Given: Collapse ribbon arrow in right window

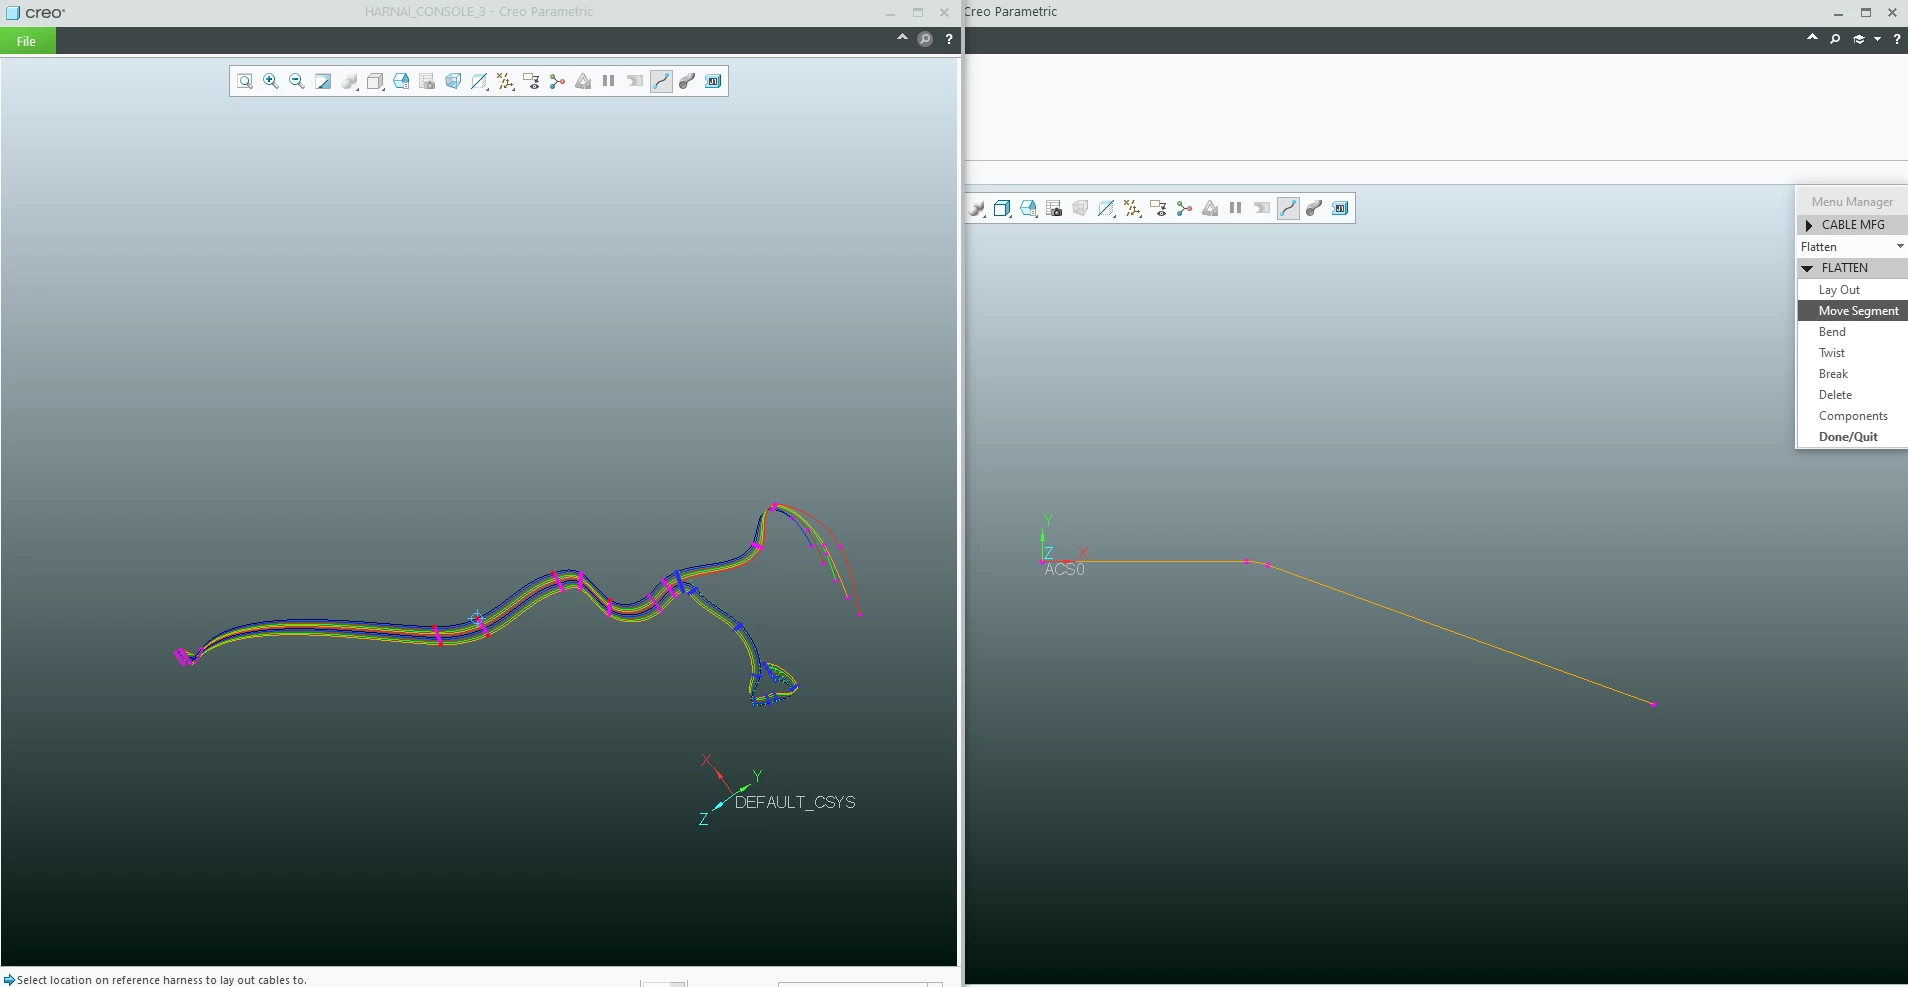Looking at the screenshot, I should click(1812, 38).
